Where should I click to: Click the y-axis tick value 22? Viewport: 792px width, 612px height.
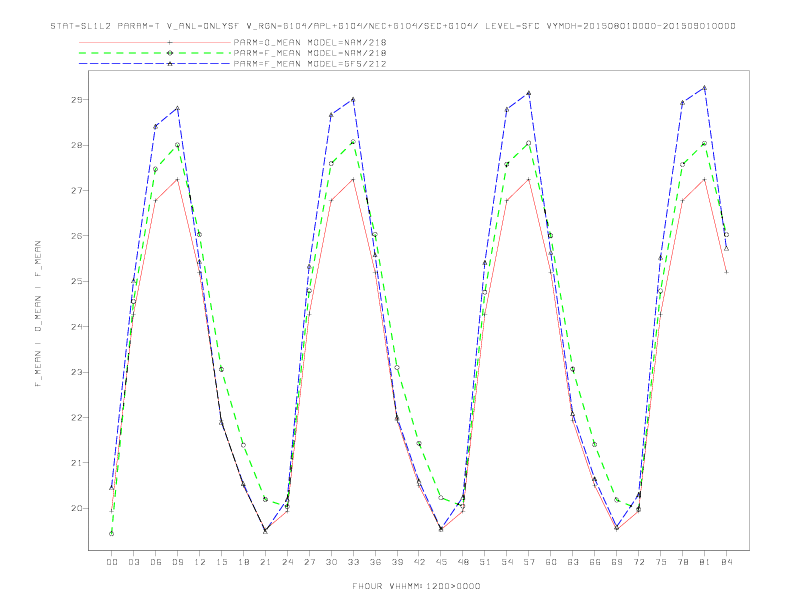click(77, 418)
